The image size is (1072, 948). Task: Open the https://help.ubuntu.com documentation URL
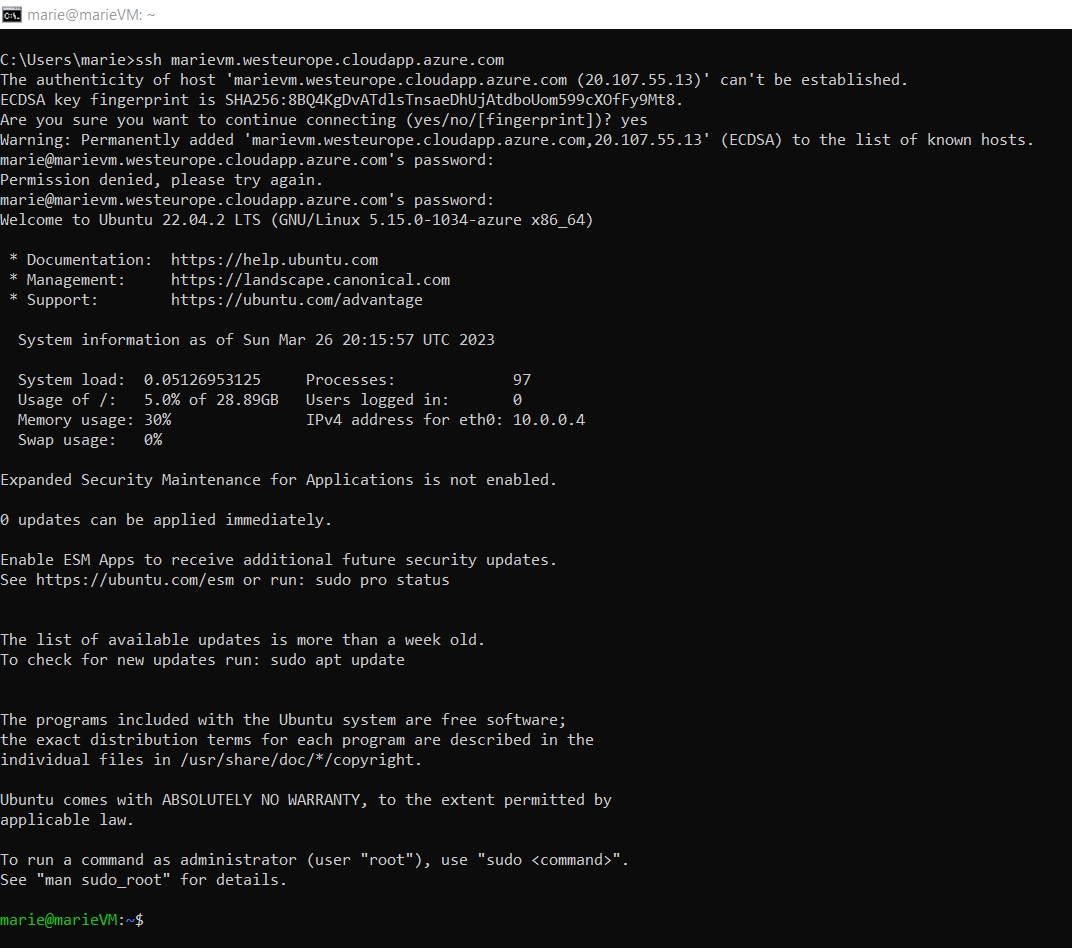click(x=274, y=260)
